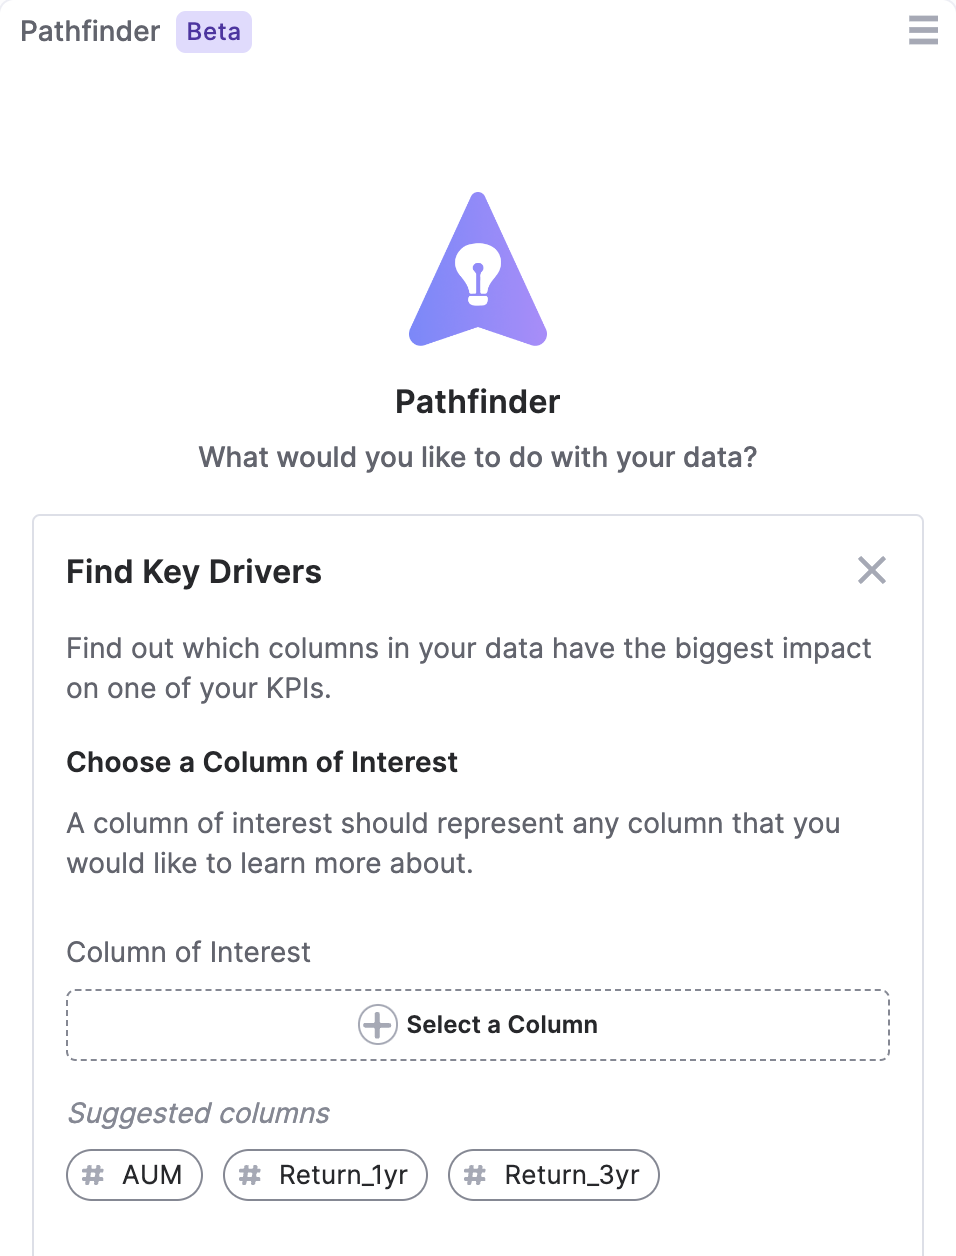956x1256 pixels.
Task: Click the Column of Interest field label
Action: coord(189,952)
